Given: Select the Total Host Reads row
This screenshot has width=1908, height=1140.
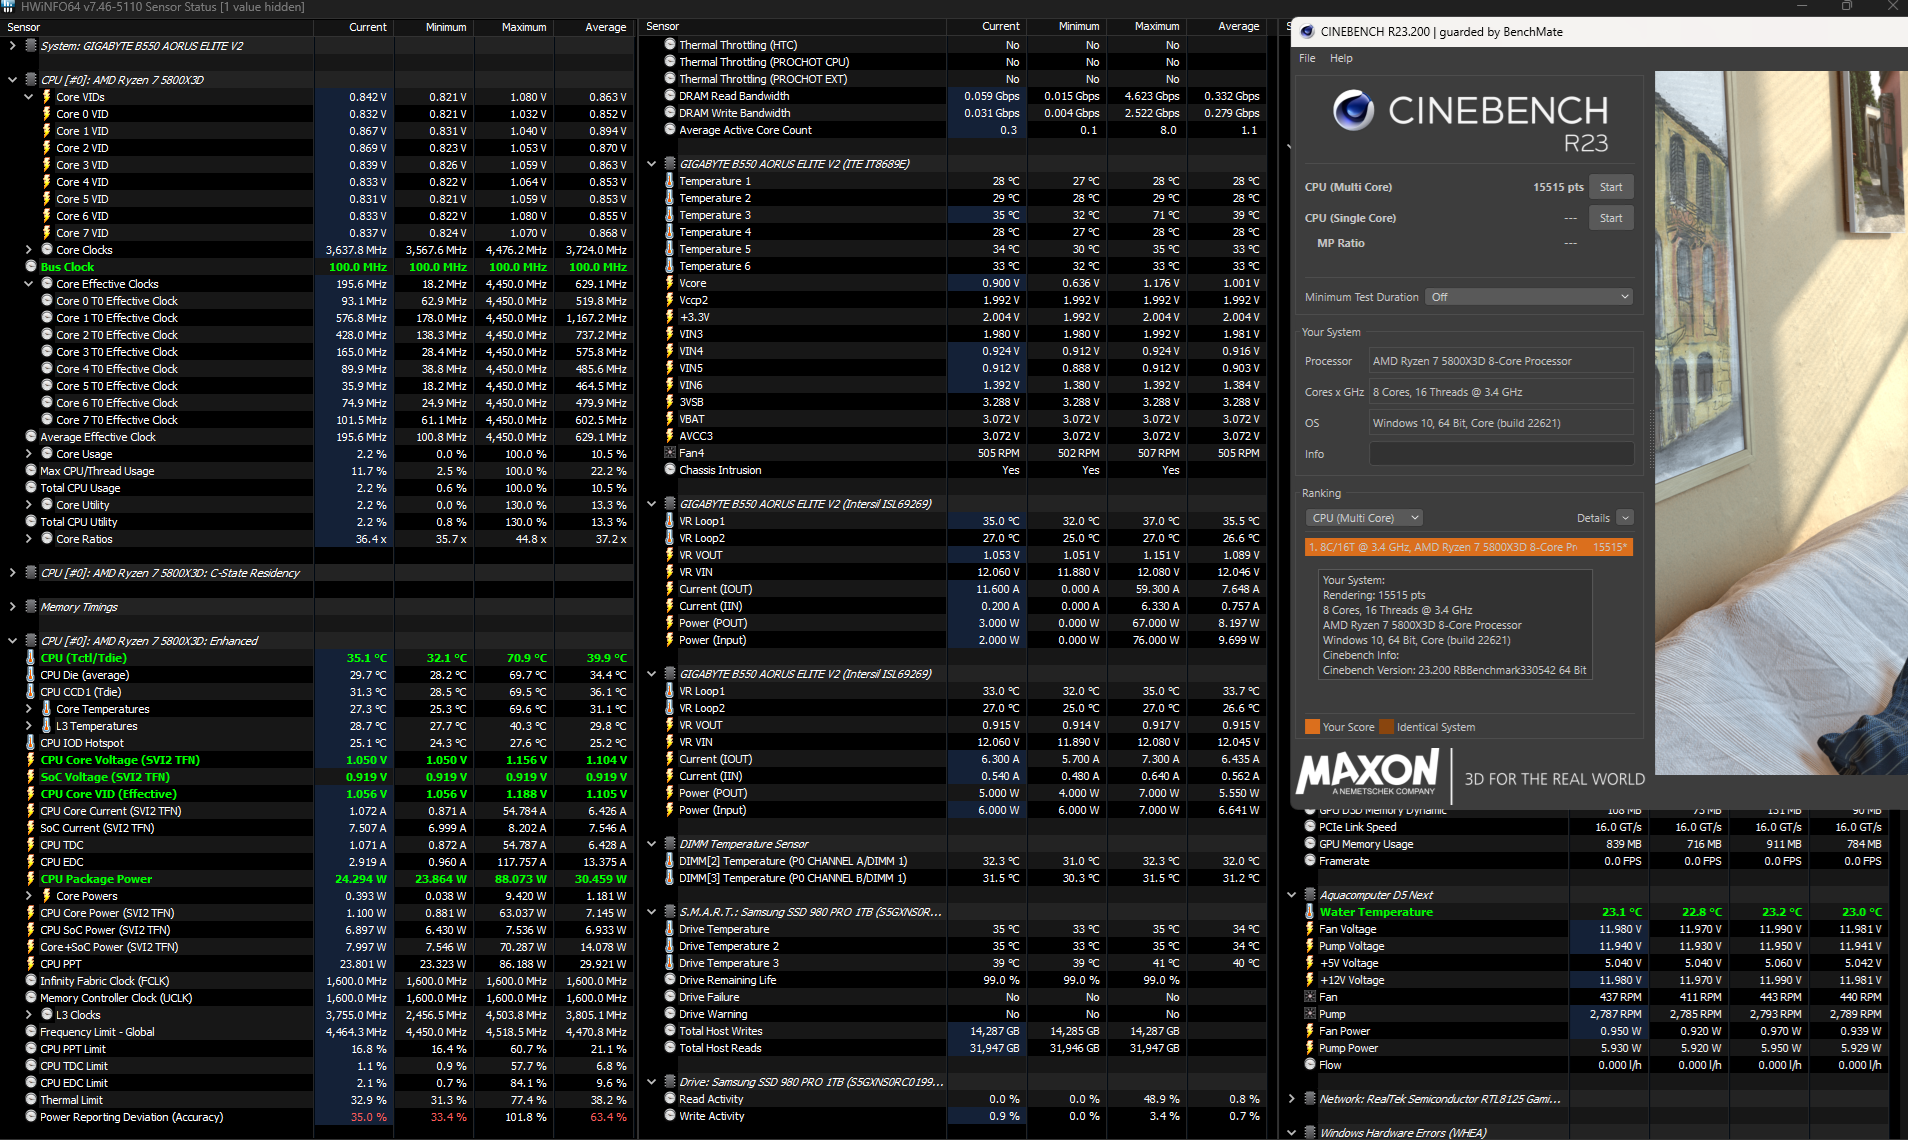Looking at the screenshot, I should pos(954,1048).
